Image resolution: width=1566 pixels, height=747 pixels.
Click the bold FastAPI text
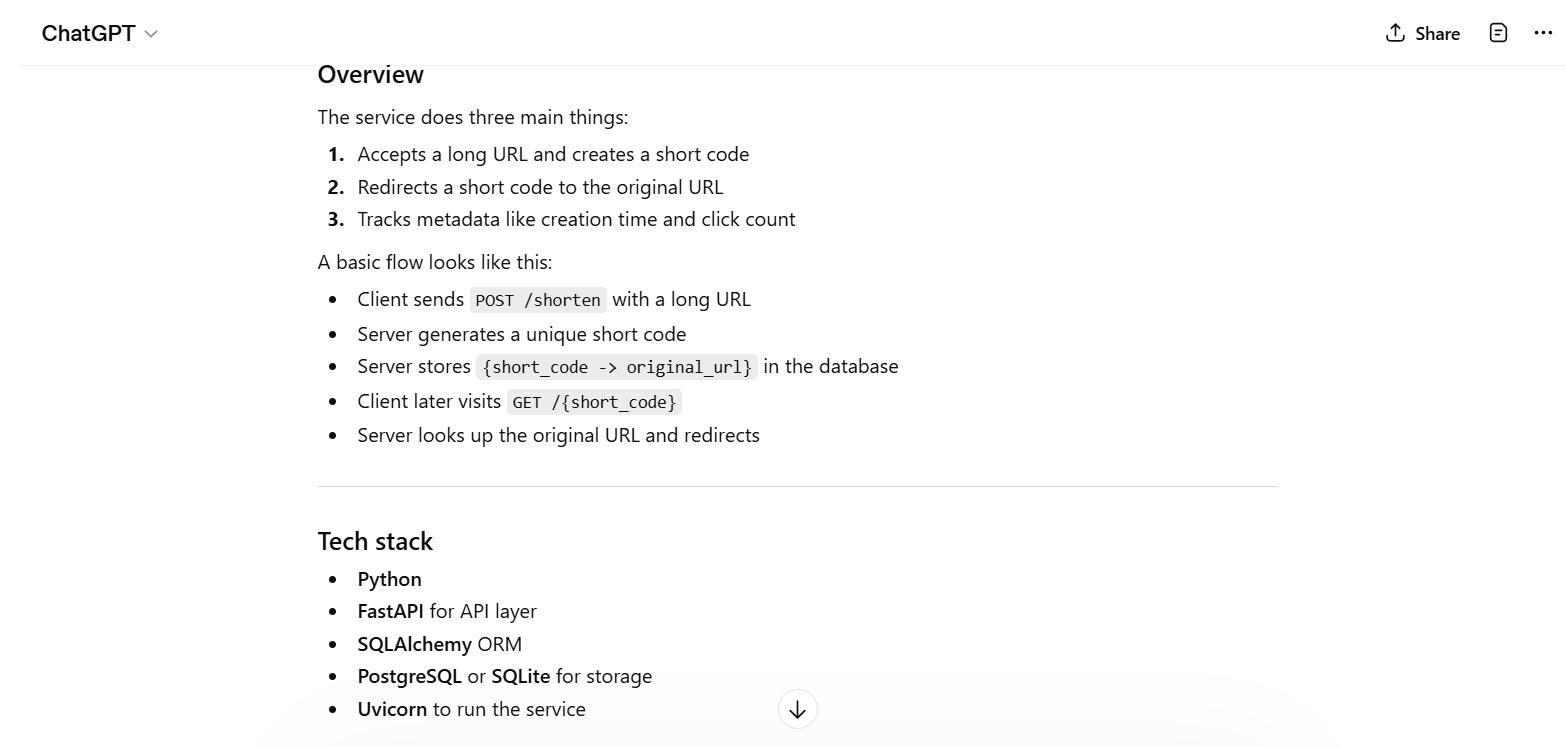pyautogui.click(x=390, y=611)
